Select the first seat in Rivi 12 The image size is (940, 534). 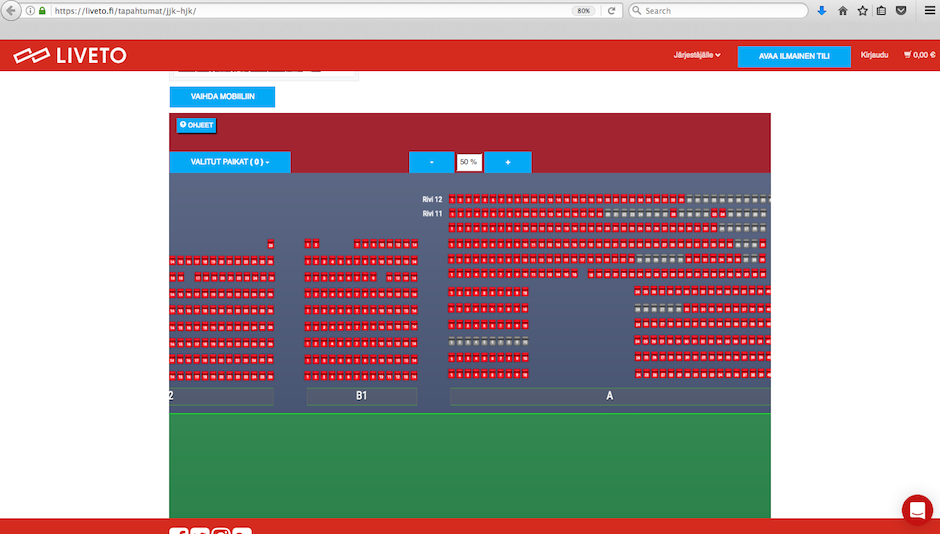point(453,199)
